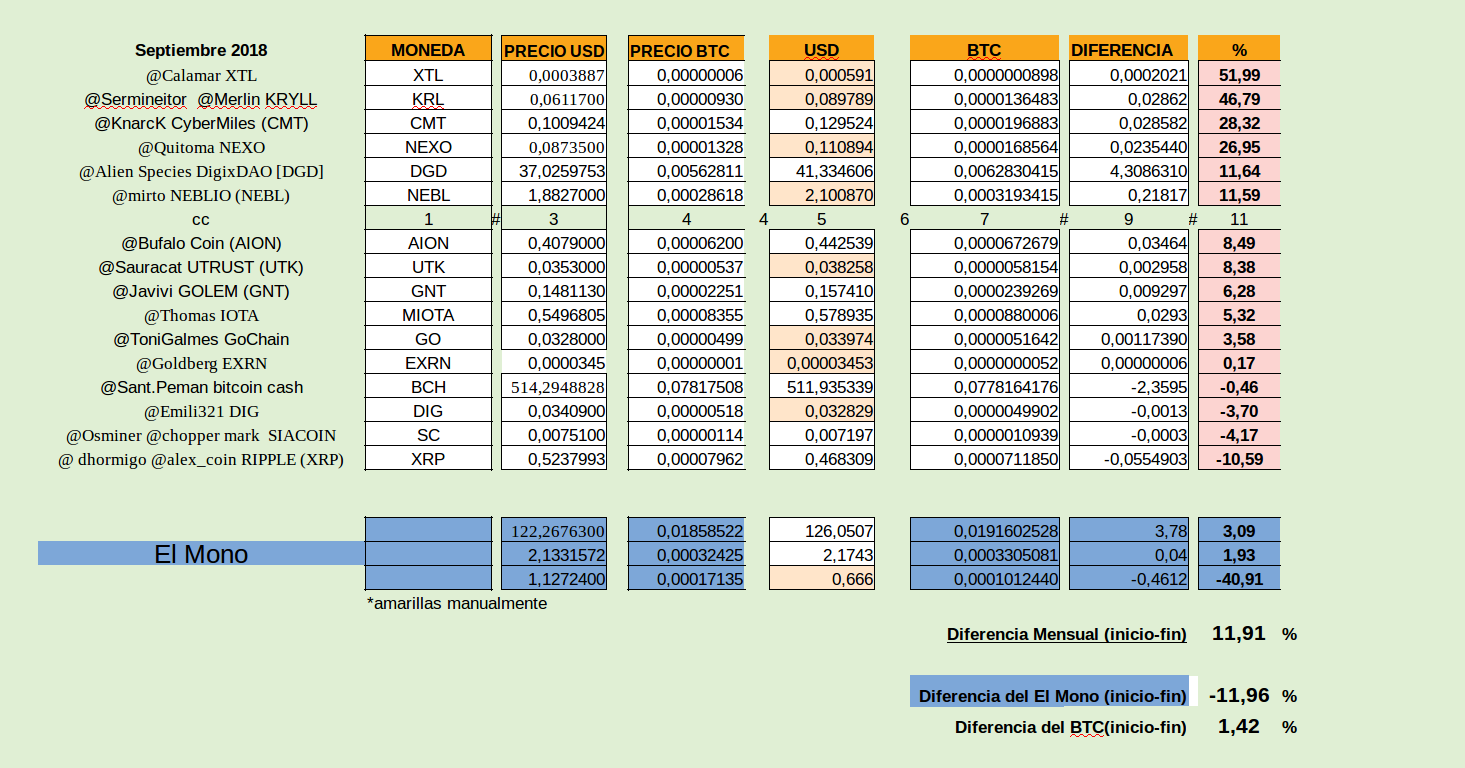This screenshot has height=768, width=1465.
Task: Select BTC price cell 0,00562811
Action: (x=686, y=171)
